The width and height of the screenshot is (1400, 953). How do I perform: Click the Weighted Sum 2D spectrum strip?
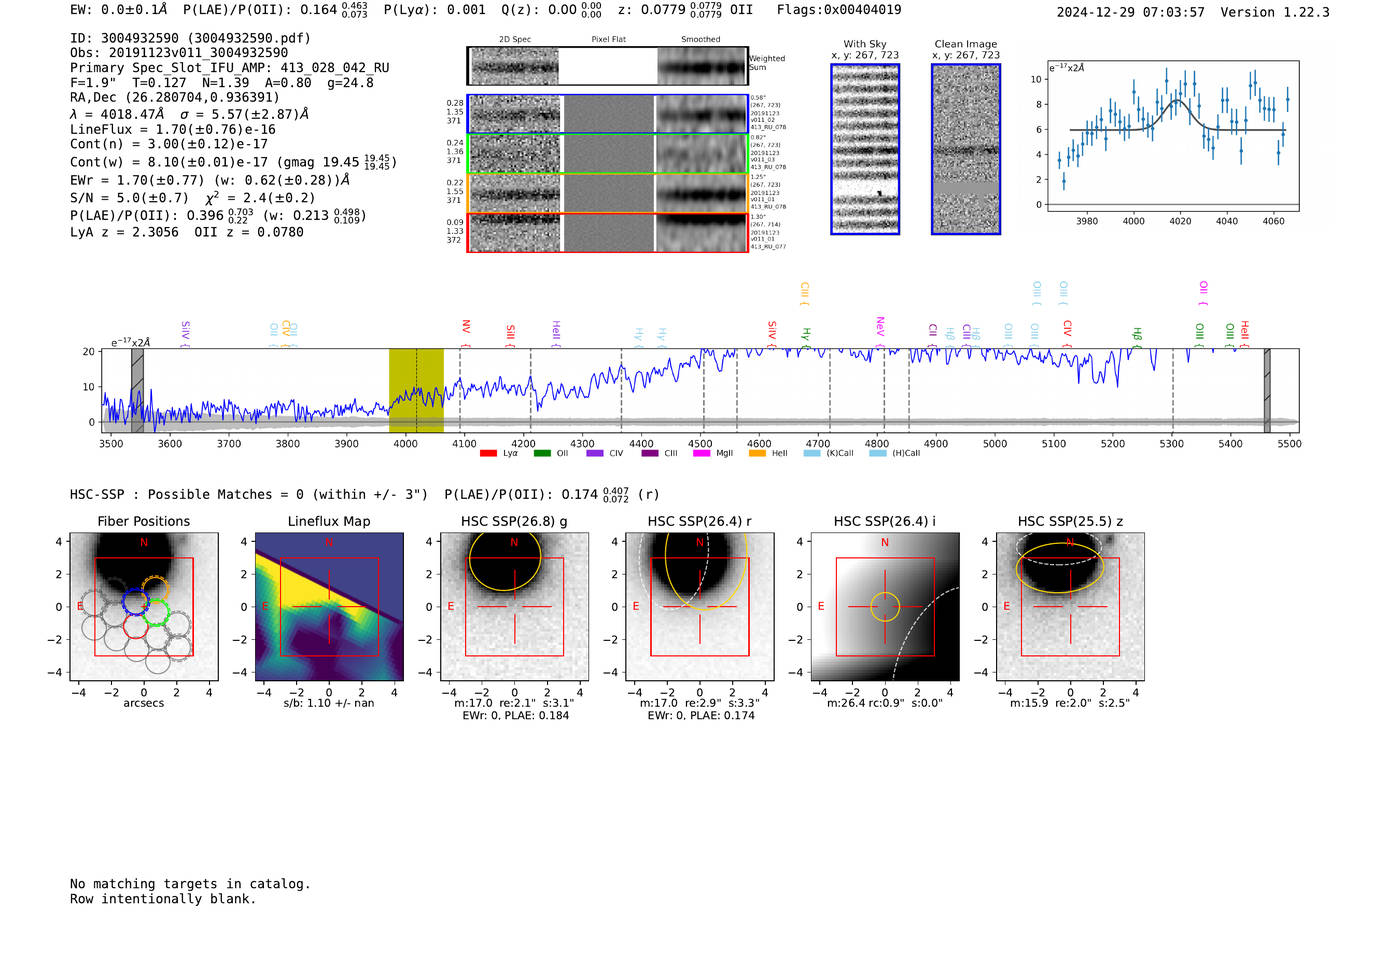coord(607,66)
